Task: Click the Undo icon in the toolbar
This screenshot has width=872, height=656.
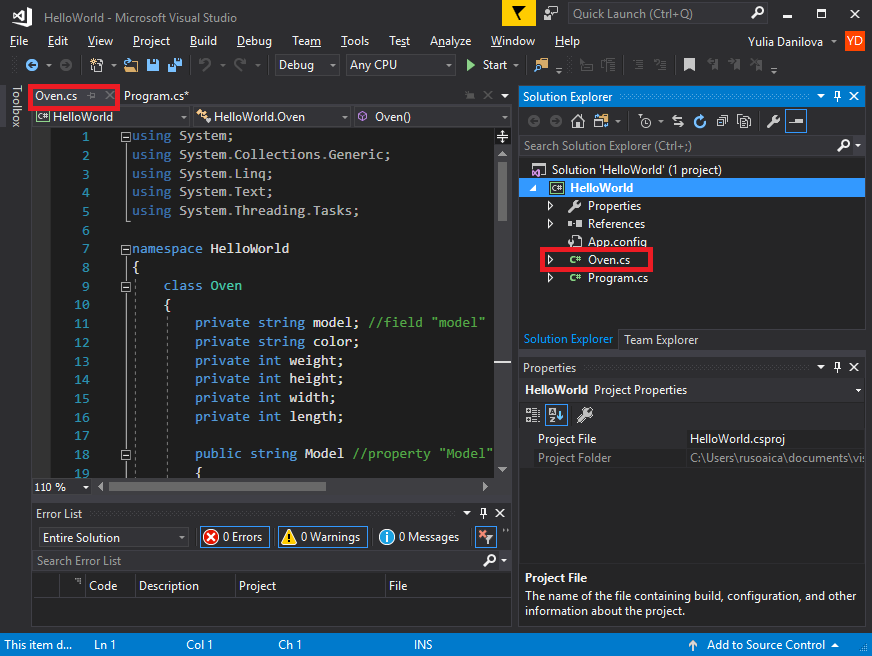Action: tap(205, 65)
